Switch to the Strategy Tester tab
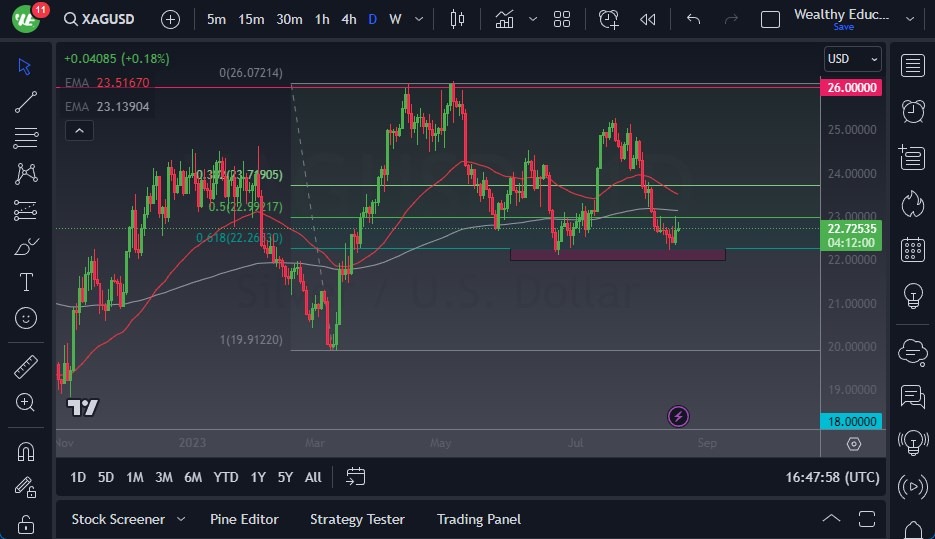 tap(357, 519)
